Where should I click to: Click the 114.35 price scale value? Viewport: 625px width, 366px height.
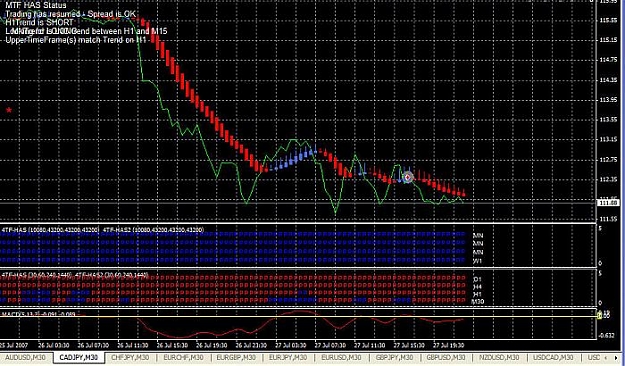608,80
